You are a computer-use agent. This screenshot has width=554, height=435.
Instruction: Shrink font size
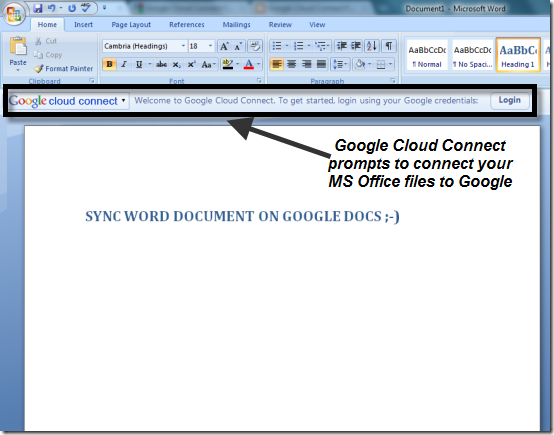(238, 46)
